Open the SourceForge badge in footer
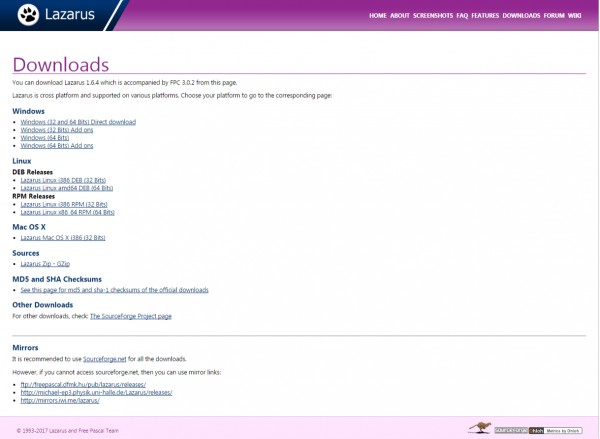Viewport: 600px width, 439px height. (511, 431)
